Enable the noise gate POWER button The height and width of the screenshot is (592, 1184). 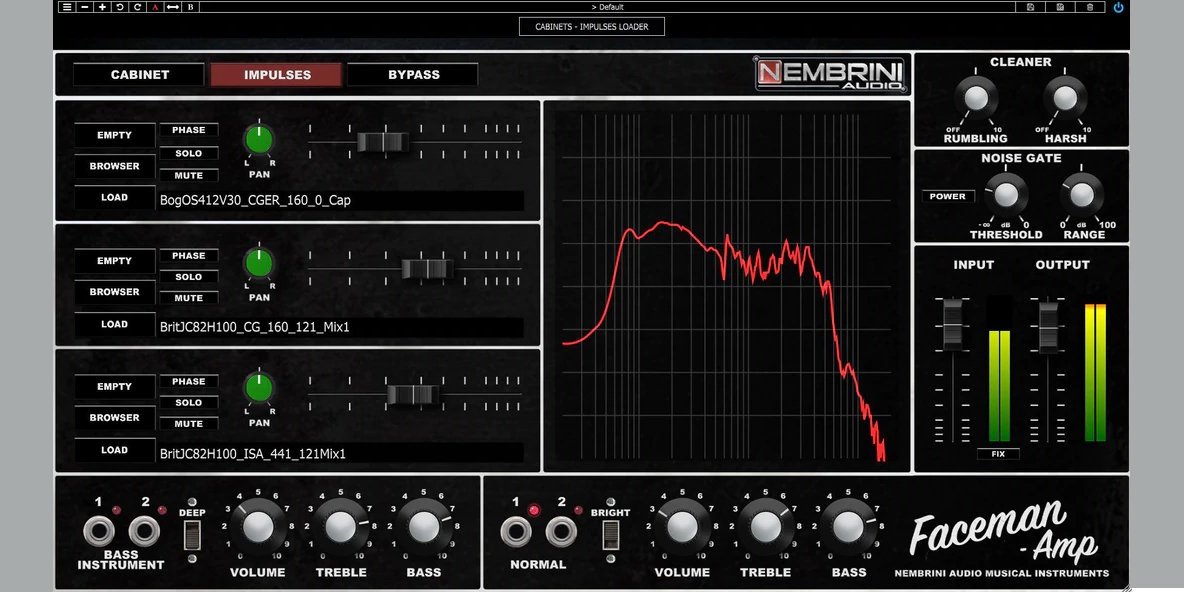[x=947, y=197]
